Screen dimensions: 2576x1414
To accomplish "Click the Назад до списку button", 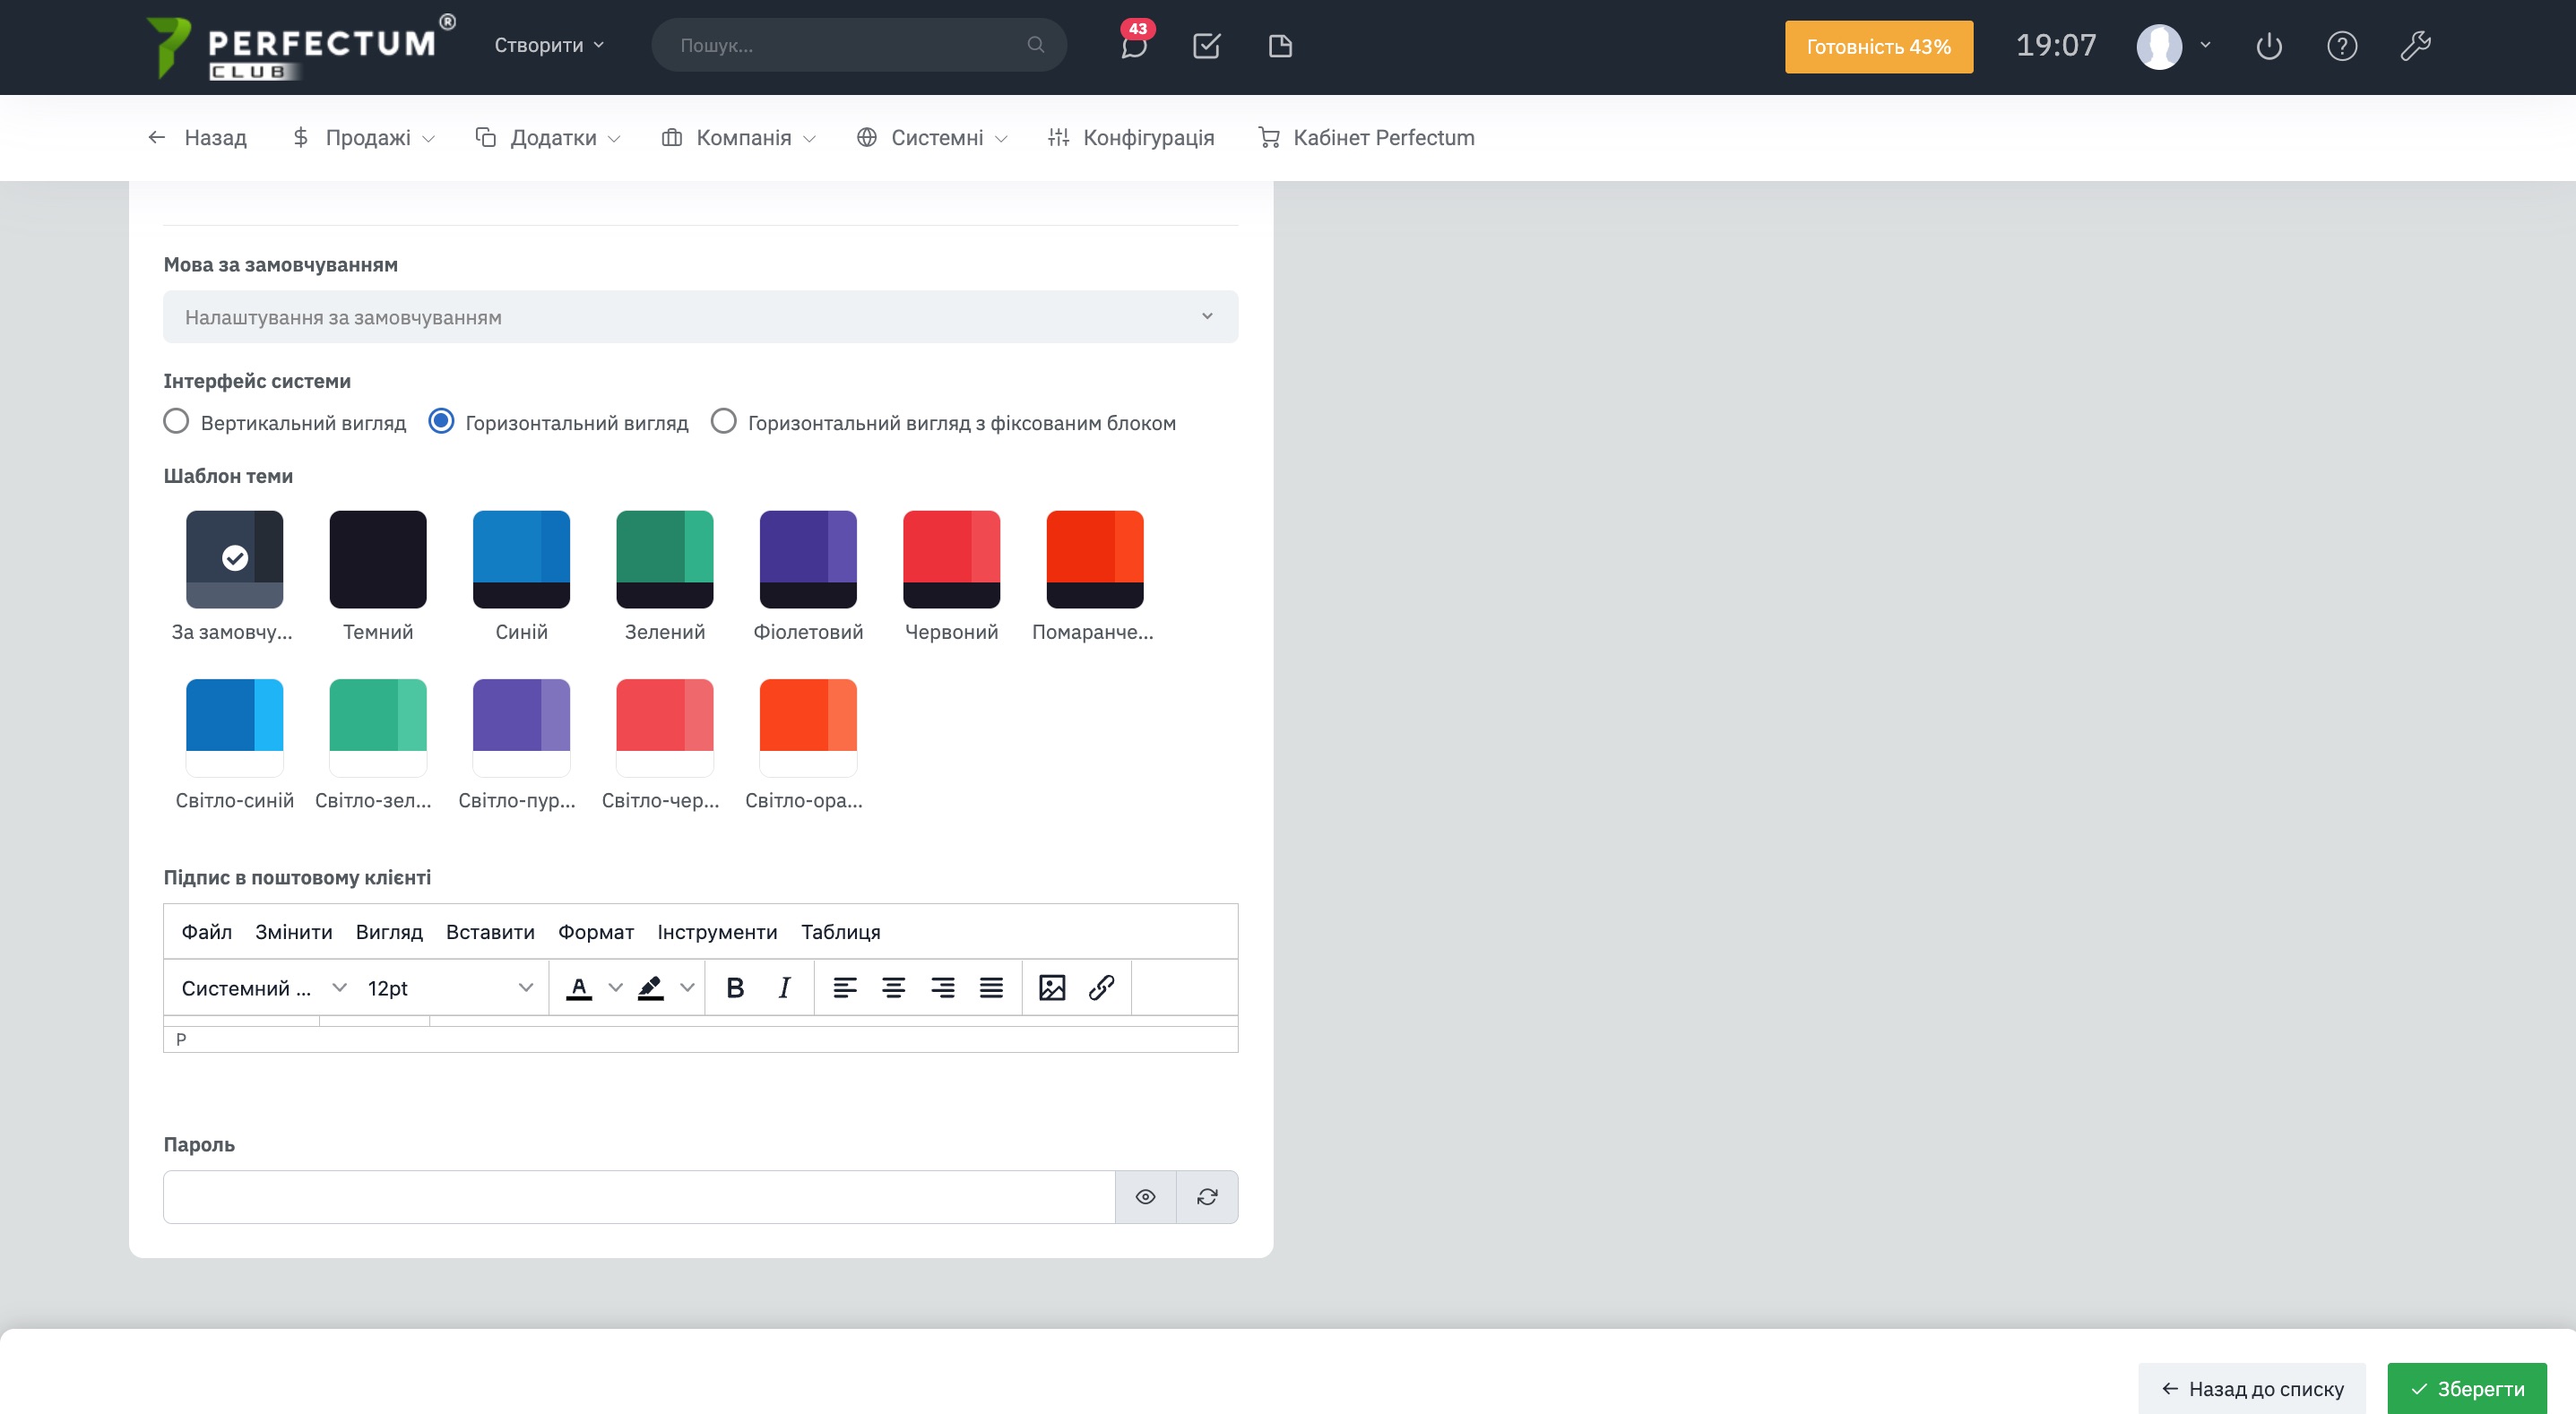I will click(x=2252, y=1389).
